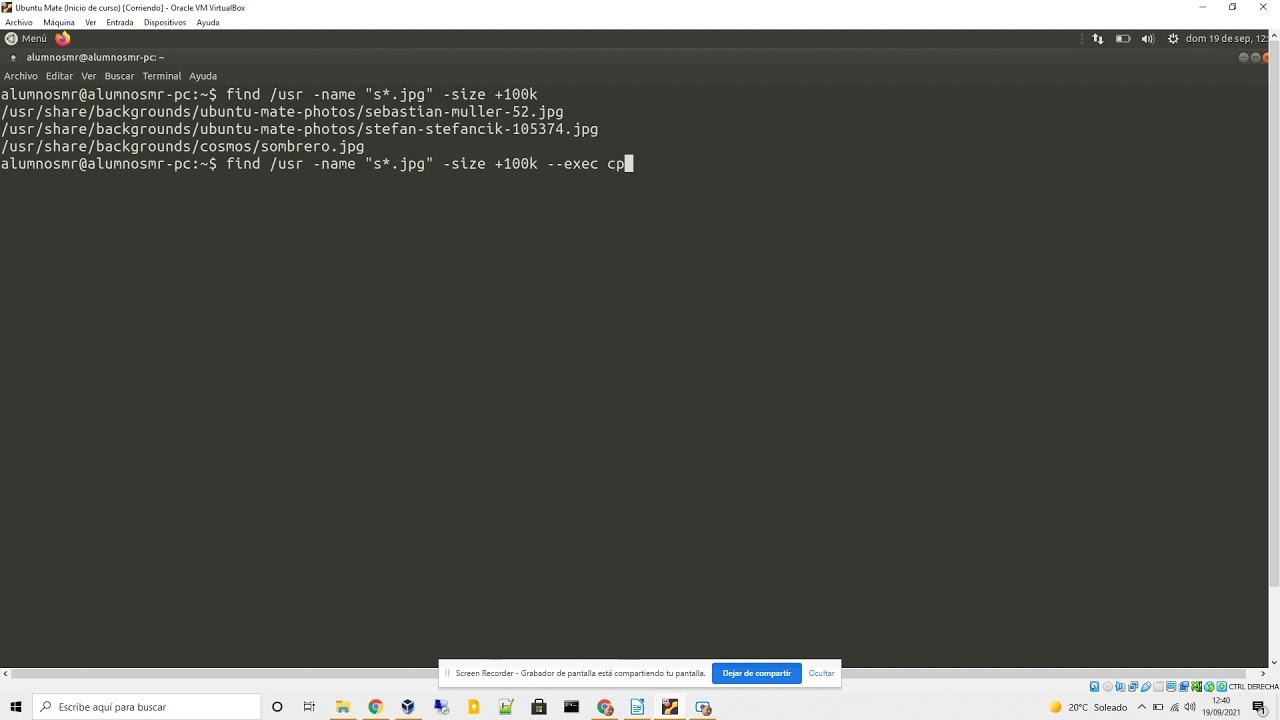Image resolution: width=1280 pixels, height=720 pixels.
Task: Open Firefox from the top panel
Action: [62, 38]
